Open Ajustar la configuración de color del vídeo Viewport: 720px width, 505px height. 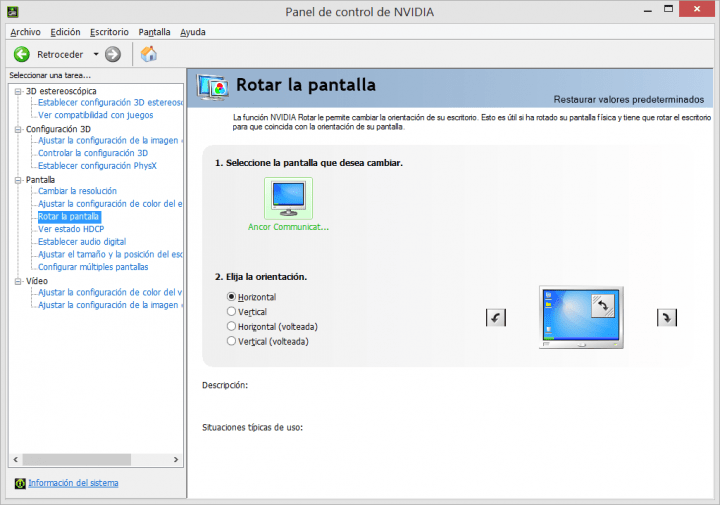click(x=110, y=292)
